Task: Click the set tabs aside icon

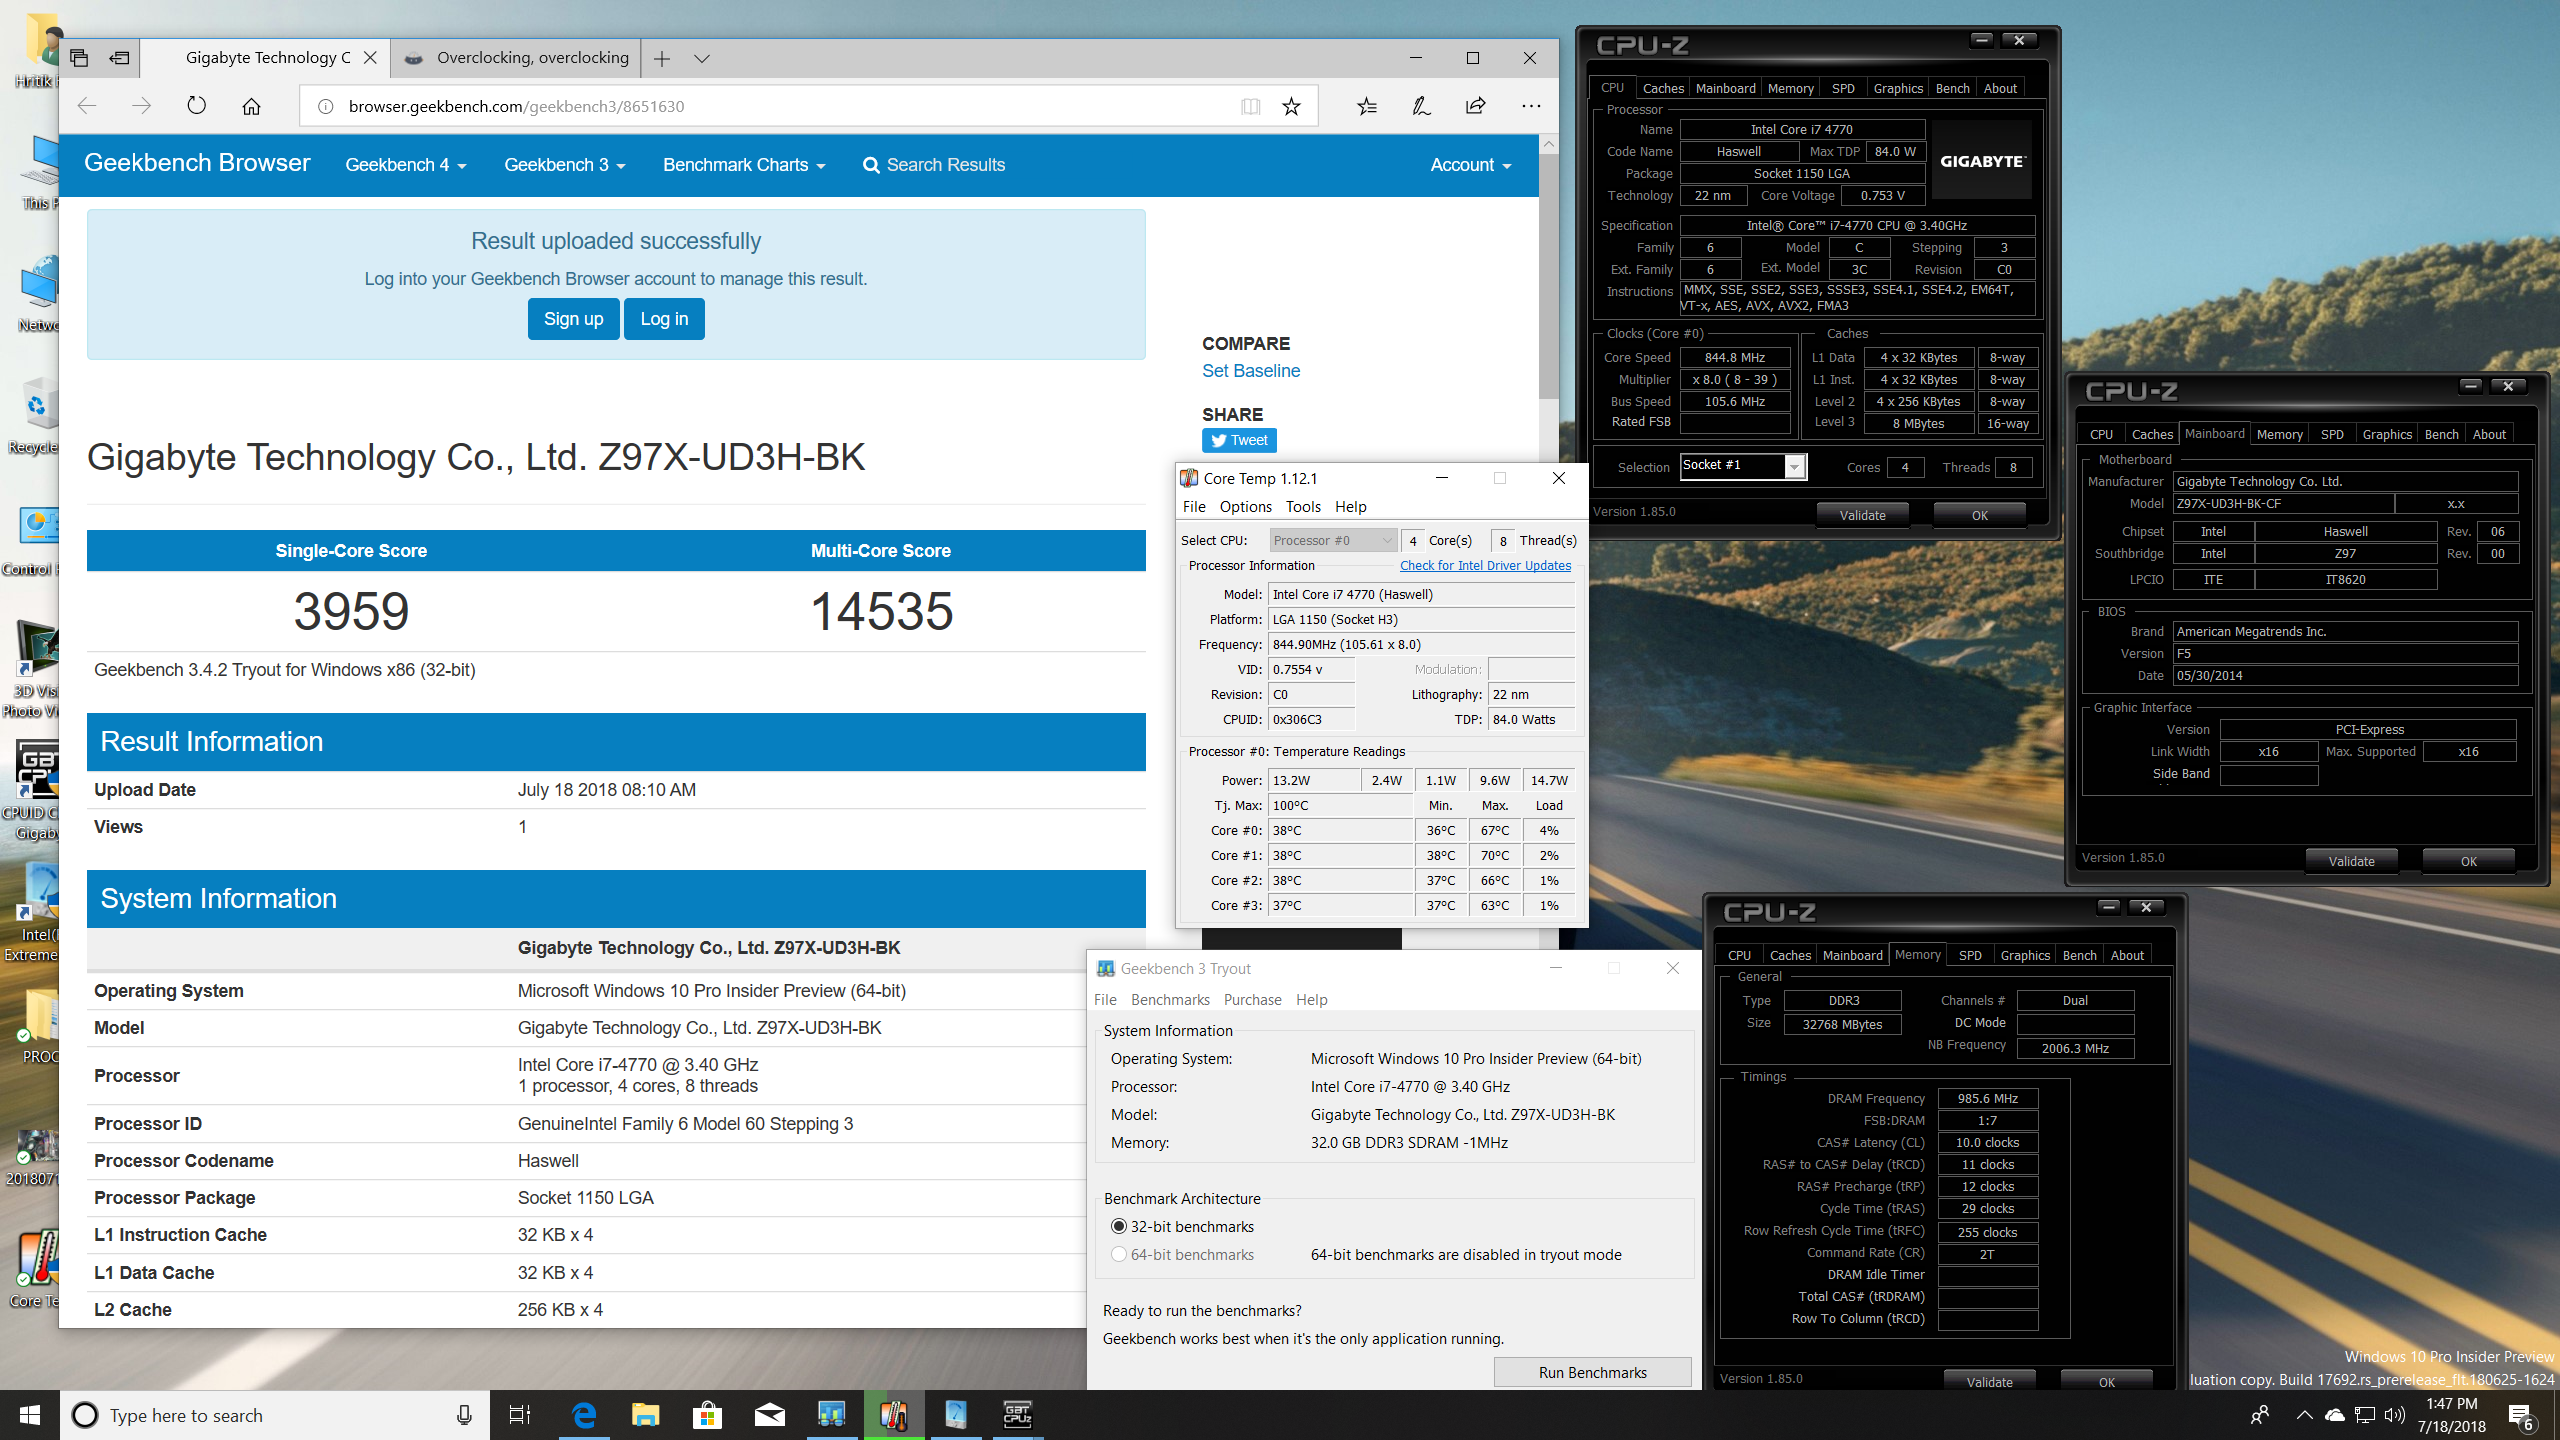Action: pyautogui.click(x=120, y=58)
